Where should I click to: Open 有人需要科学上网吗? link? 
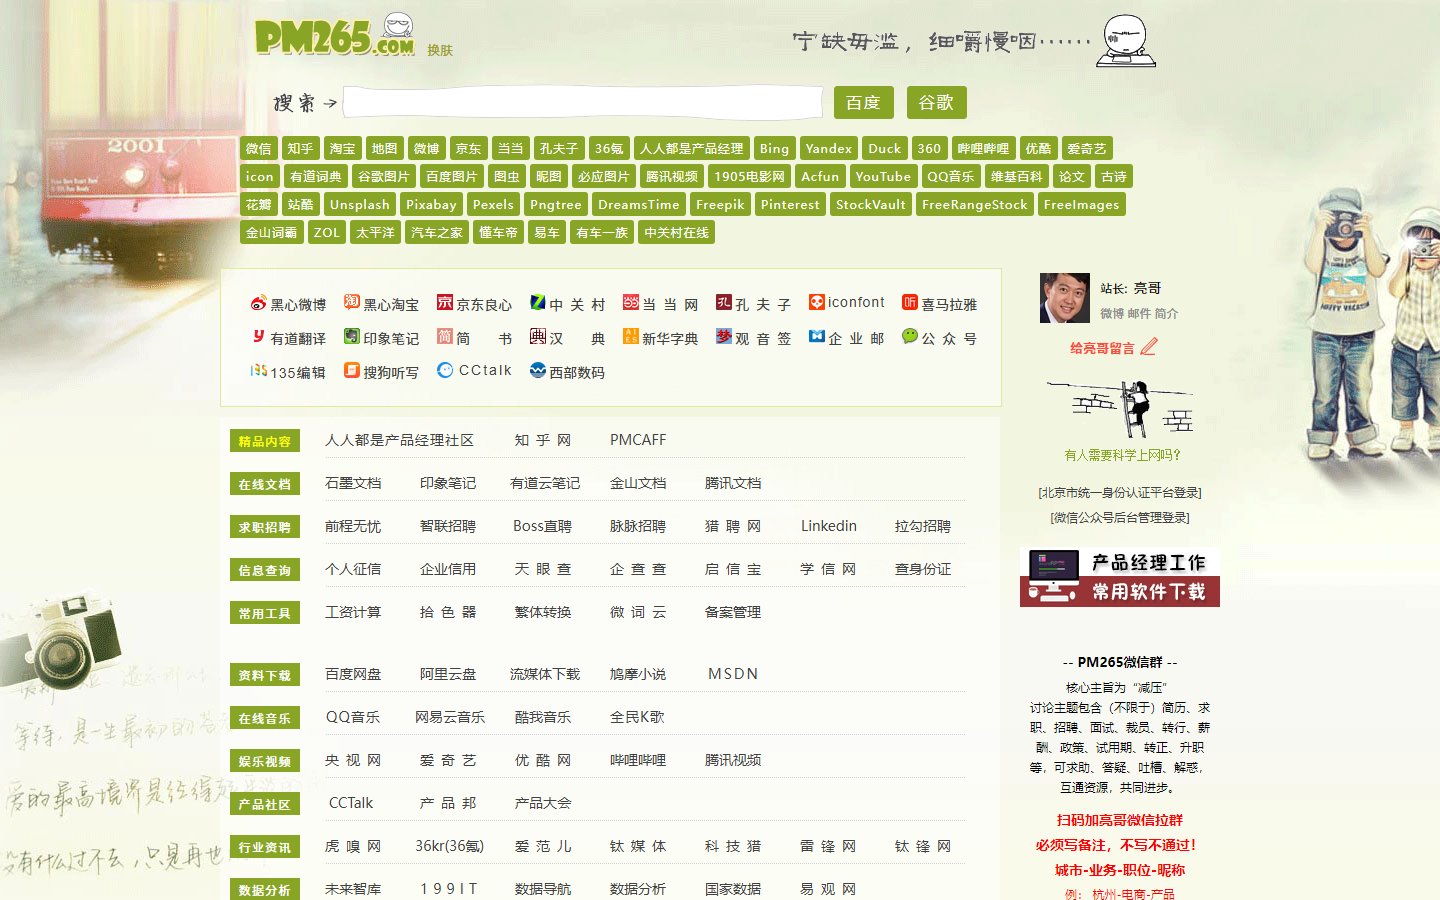coord(1122,455)
